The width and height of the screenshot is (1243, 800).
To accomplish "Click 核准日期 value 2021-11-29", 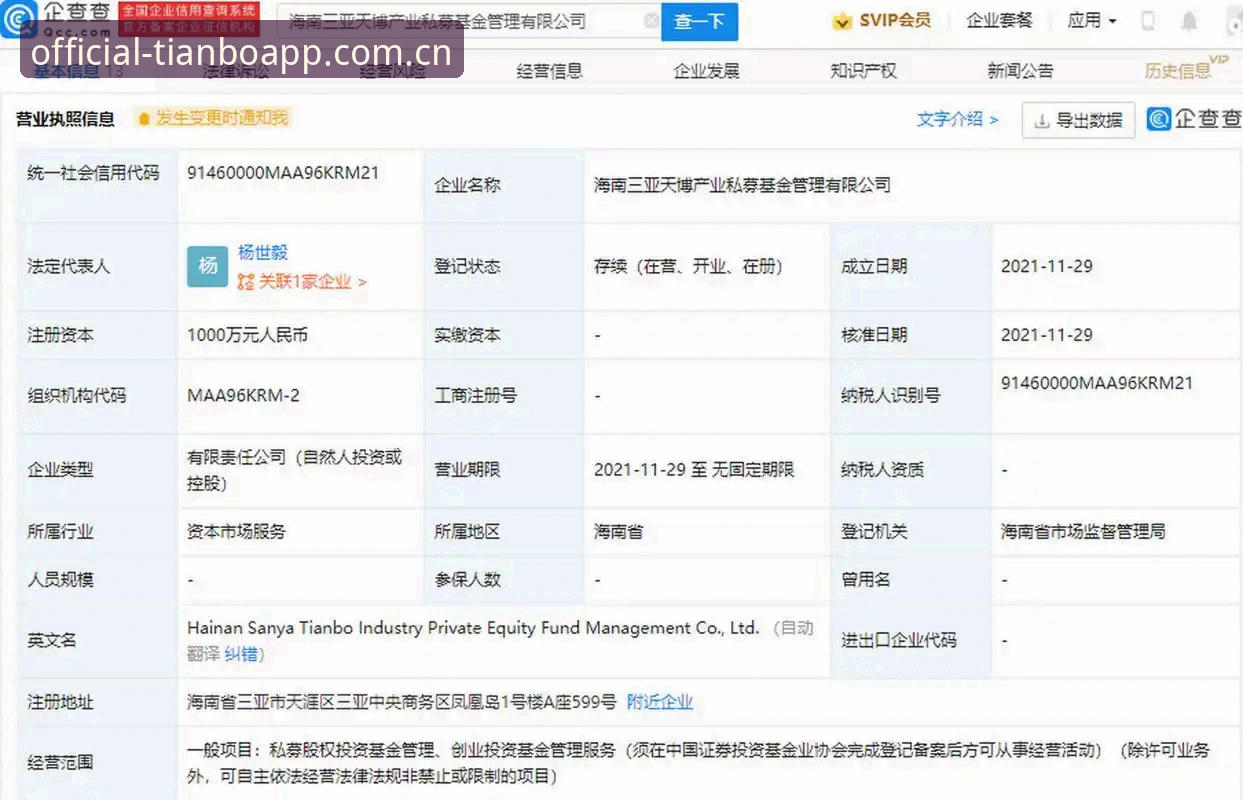I will pos(1047,335).
